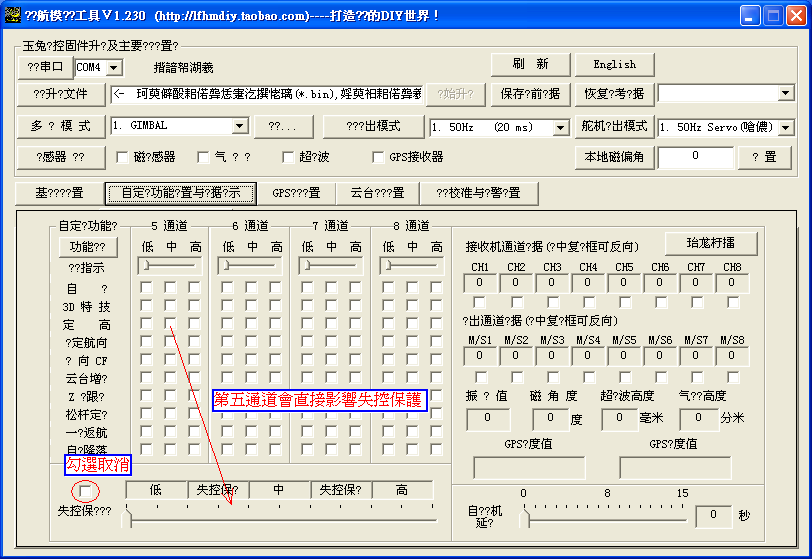Click the failsafe position slider

pyautogui.click(x=281, y=519)
